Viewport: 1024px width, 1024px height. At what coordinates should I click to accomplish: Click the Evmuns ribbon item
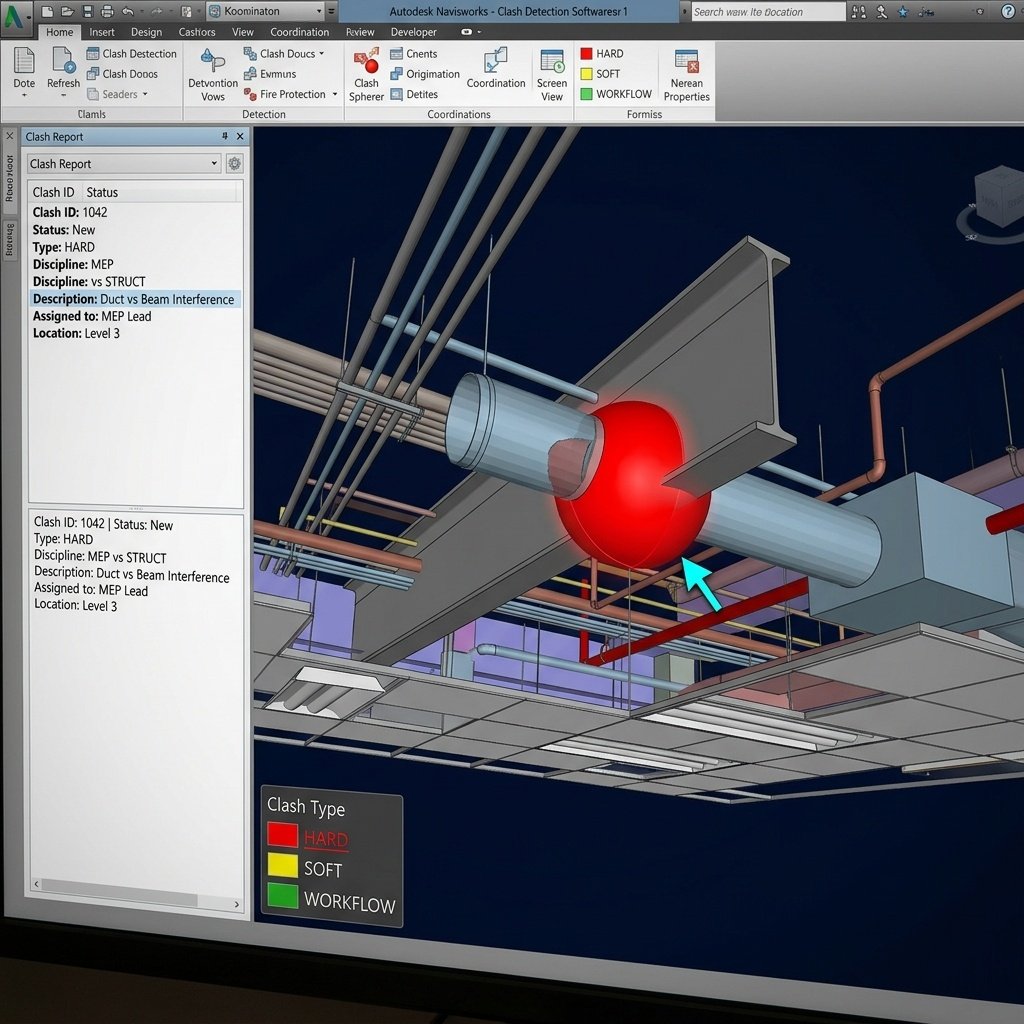(270, 74)
